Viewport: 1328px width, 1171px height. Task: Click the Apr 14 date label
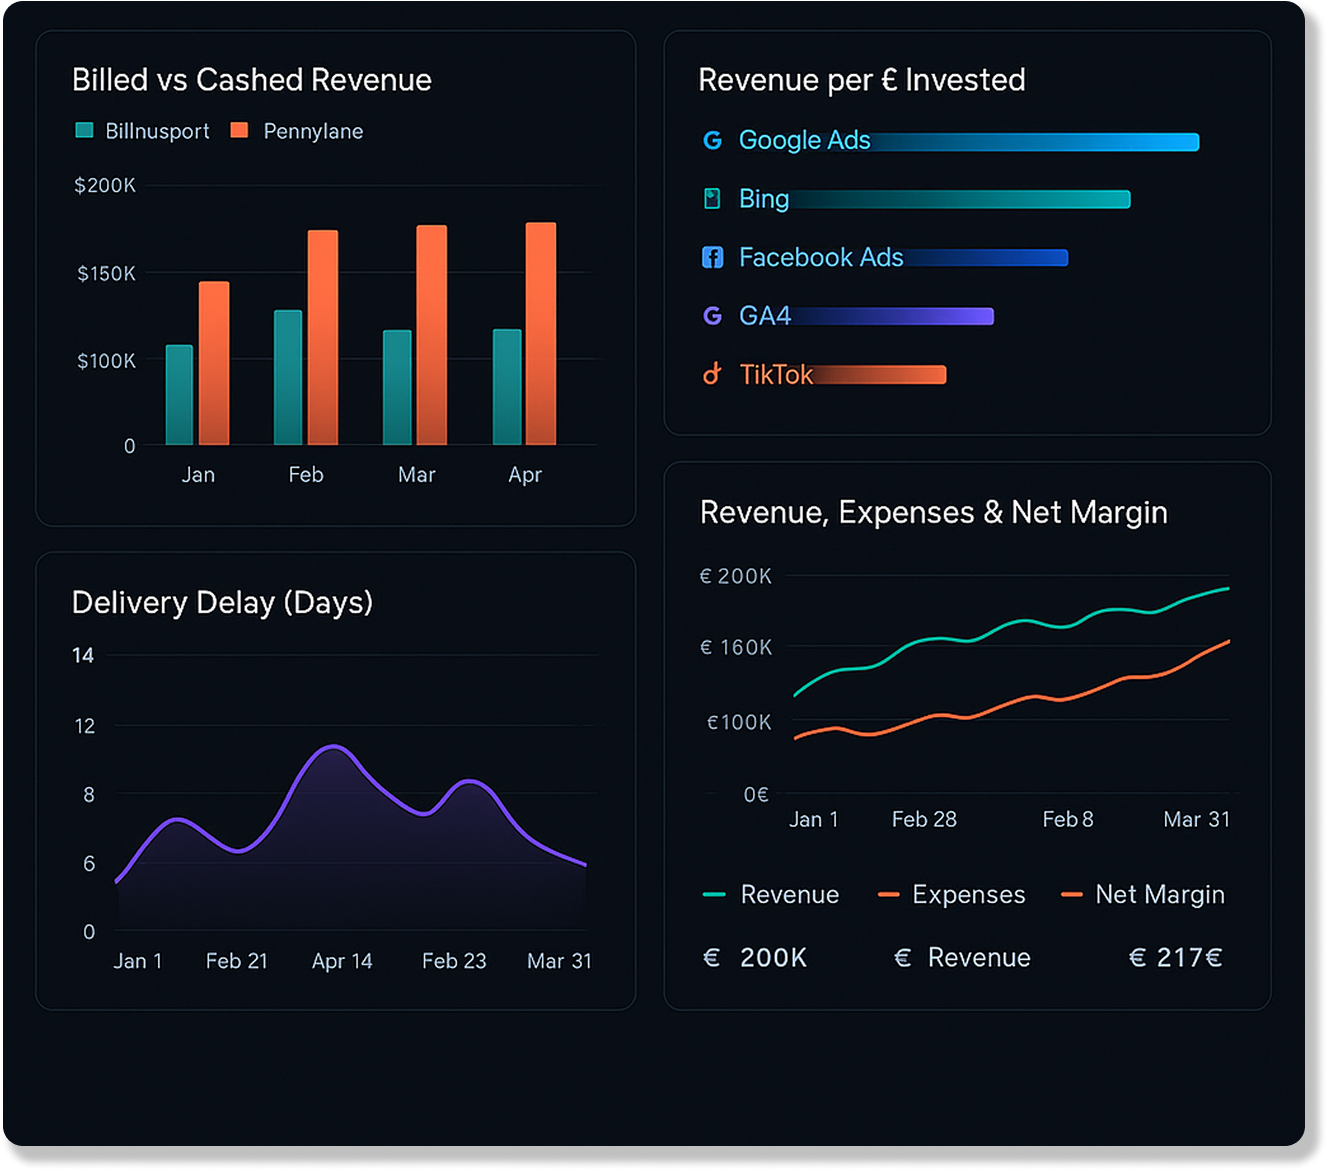point(342,961)
